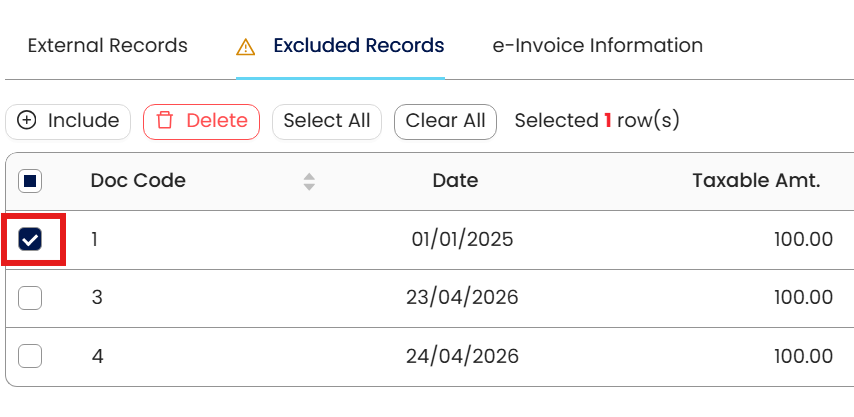This screenshot has height=417, width=854.
Task: Click the trash bin icon on Delete
Action: [x=165, y=121]
